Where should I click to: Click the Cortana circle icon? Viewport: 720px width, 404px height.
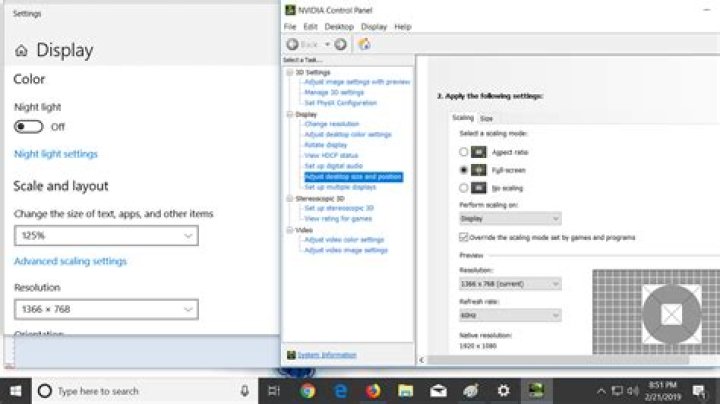[x=45, y=391]
